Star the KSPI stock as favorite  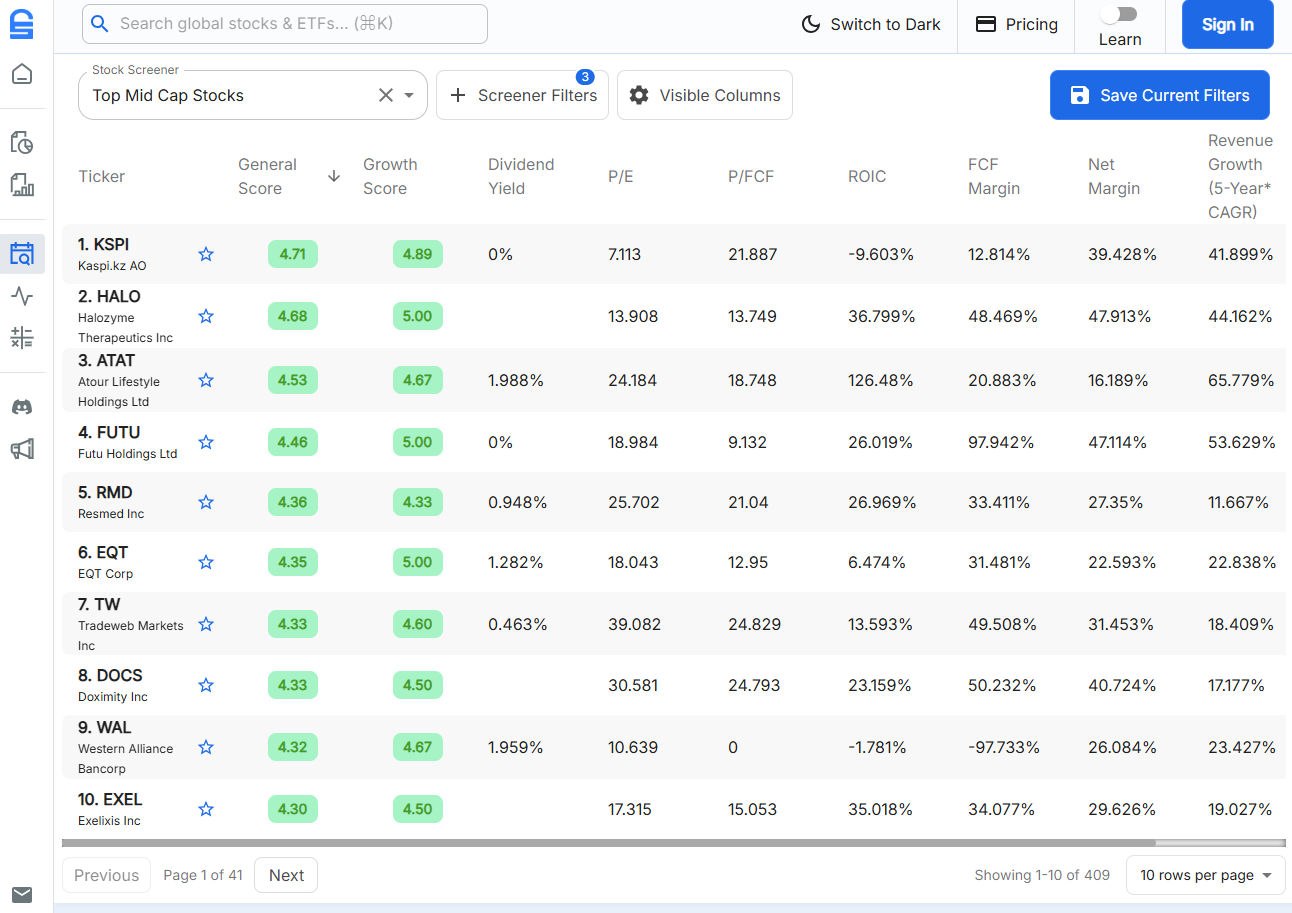pyautogui.click(x=206, y=254)
